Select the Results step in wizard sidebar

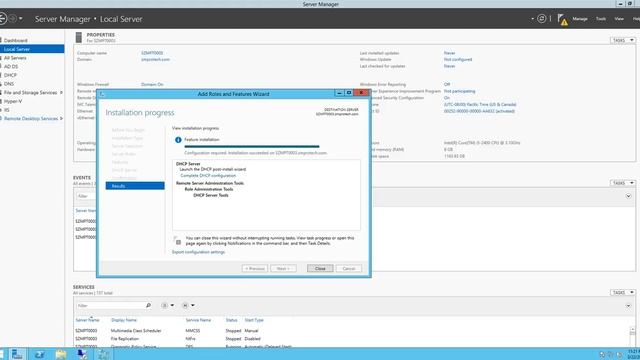pos(135,186)
